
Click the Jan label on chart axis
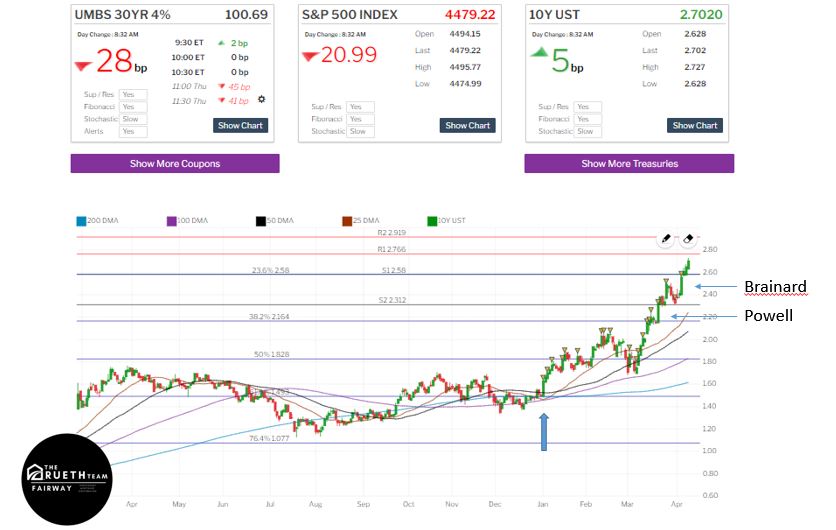coord(542,504)
